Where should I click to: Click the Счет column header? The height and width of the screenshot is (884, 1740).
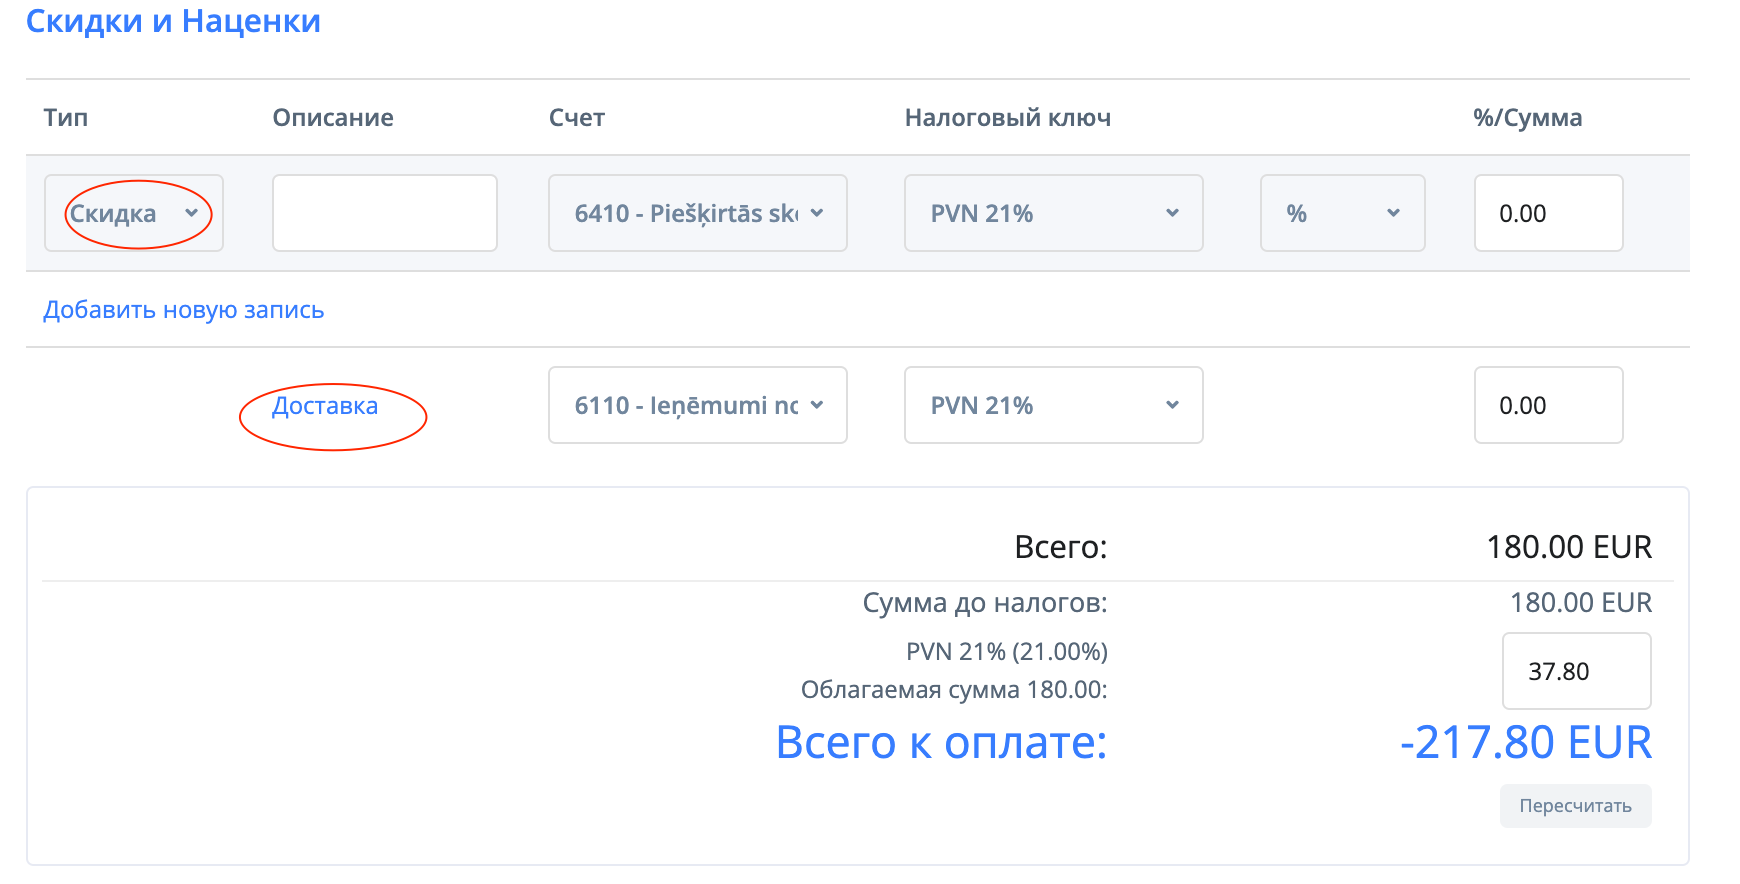tap(577, 118)
